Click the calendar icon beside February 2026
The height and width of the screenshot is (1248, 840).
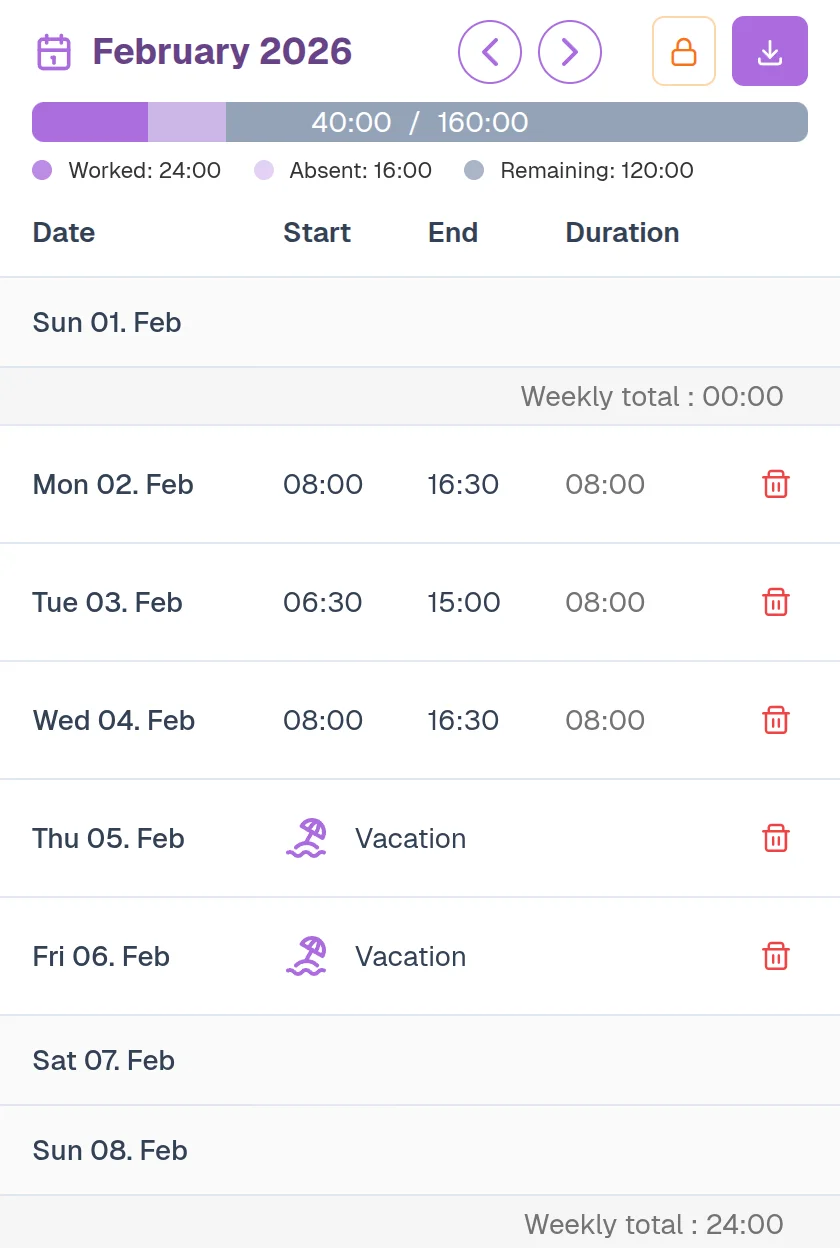pyautogui.click(x=53, y=52)
